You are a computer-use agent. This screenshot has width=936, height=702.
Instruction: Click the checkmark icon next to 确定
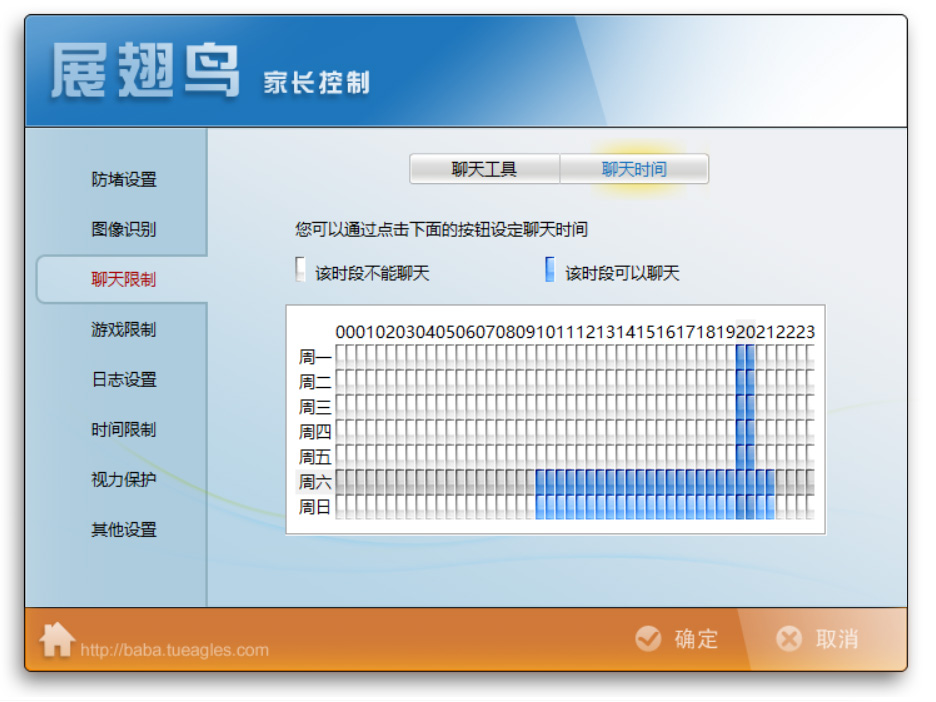(x=649, y=639)
